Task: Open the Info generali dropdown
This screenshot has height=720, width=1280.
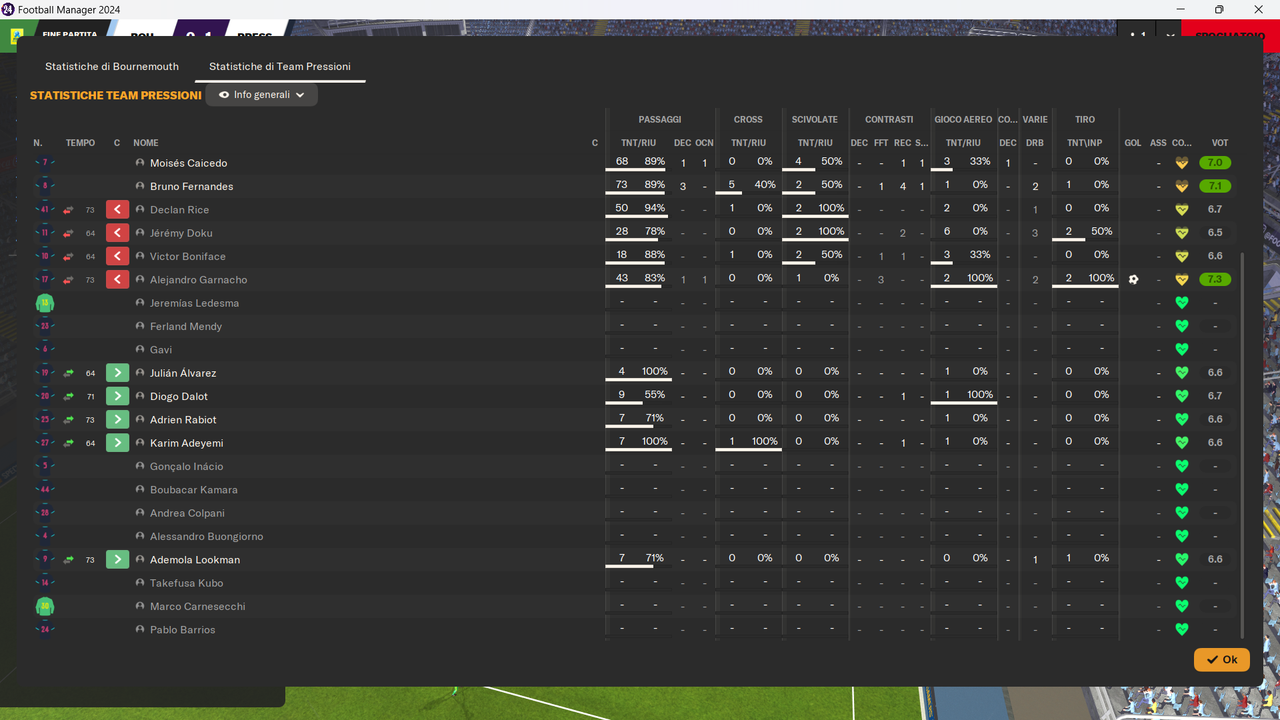Action: [x=261, y=94]
